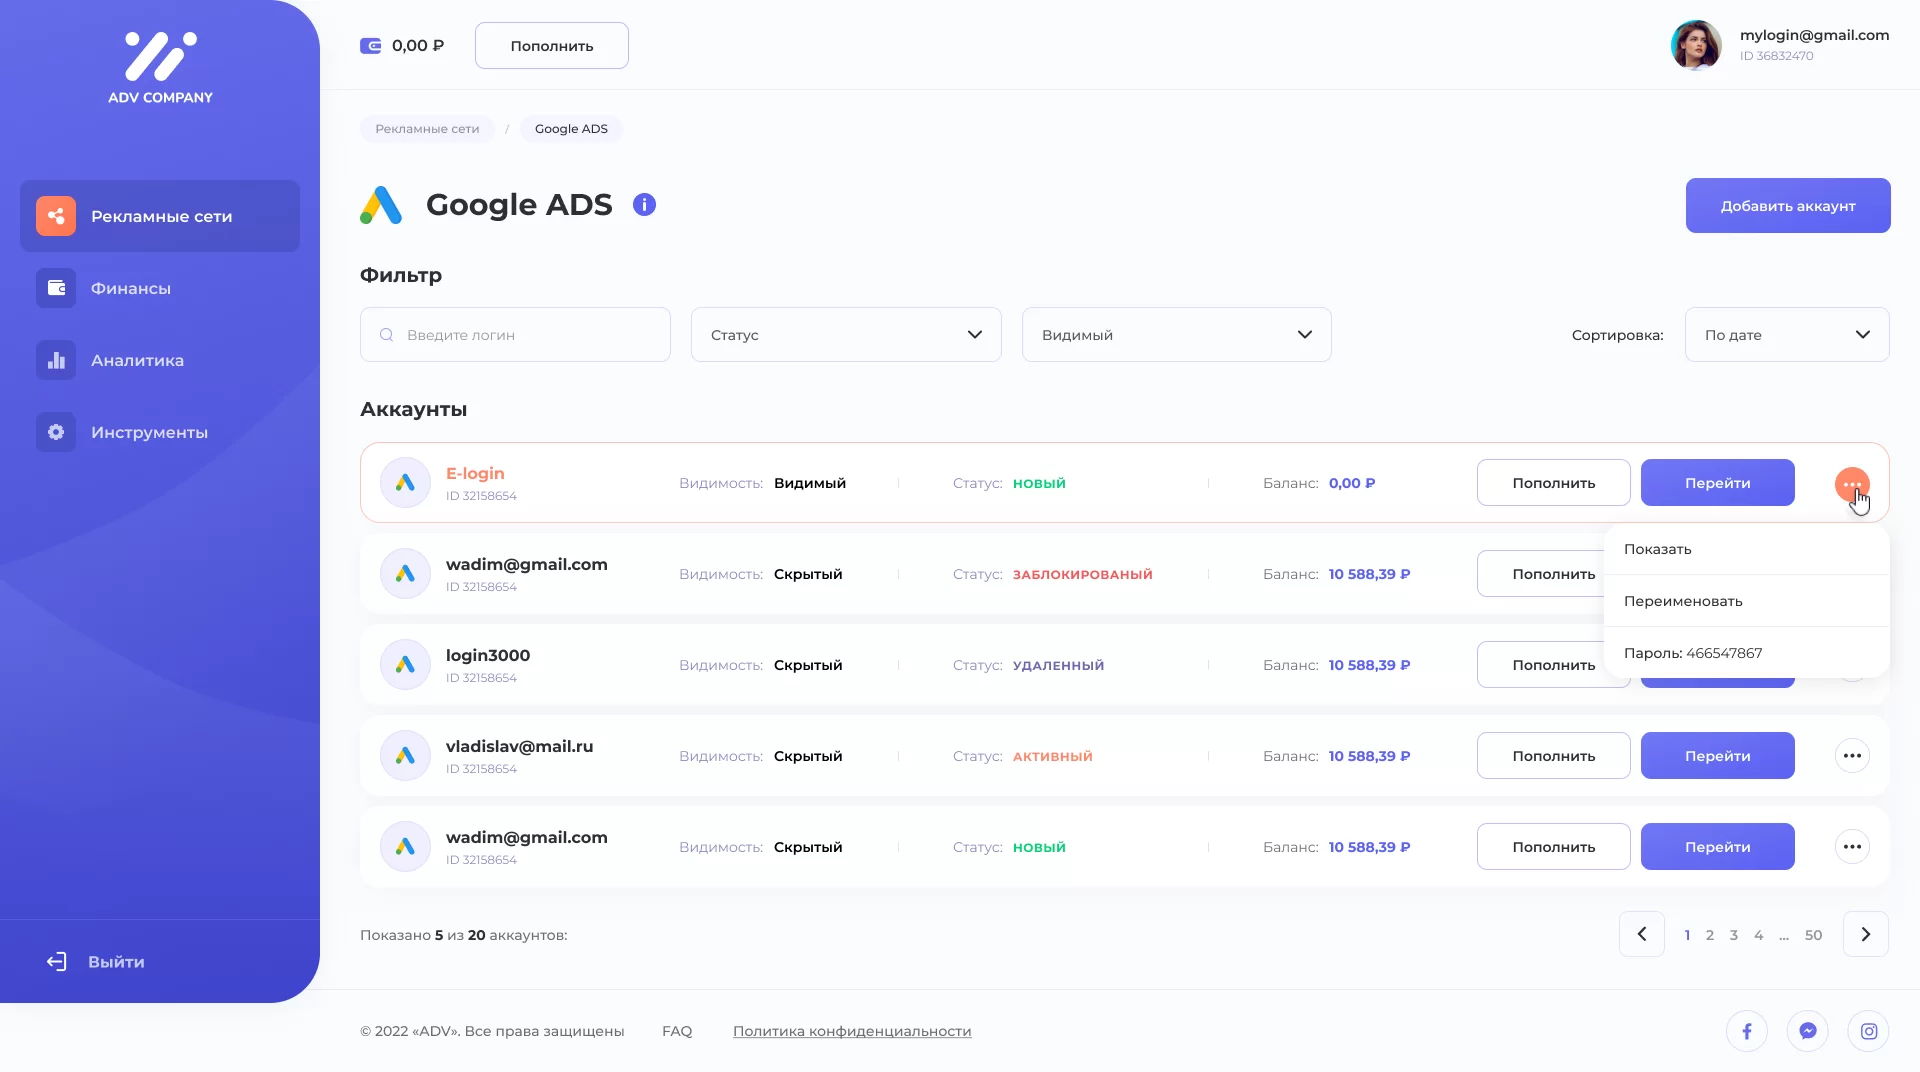Open the Facebook link in footer

pyautogui.click(x=1747, y=1031)
